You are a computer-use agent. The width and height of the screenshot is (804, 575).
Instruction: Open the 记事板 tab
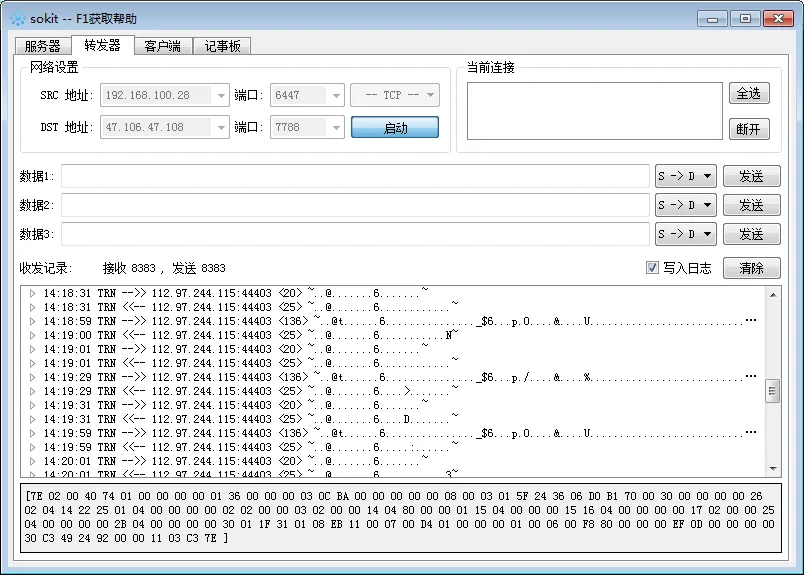222,46
